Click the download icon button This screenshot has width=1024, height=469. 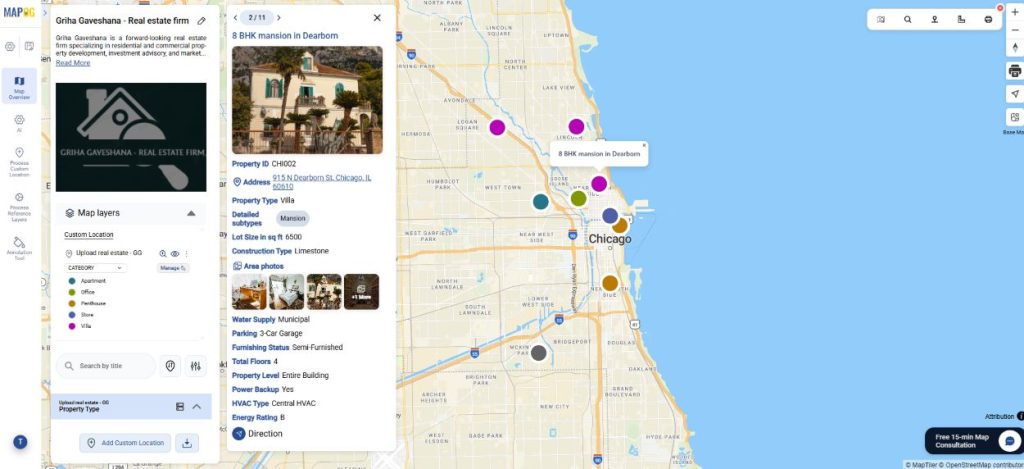point(187,443)
